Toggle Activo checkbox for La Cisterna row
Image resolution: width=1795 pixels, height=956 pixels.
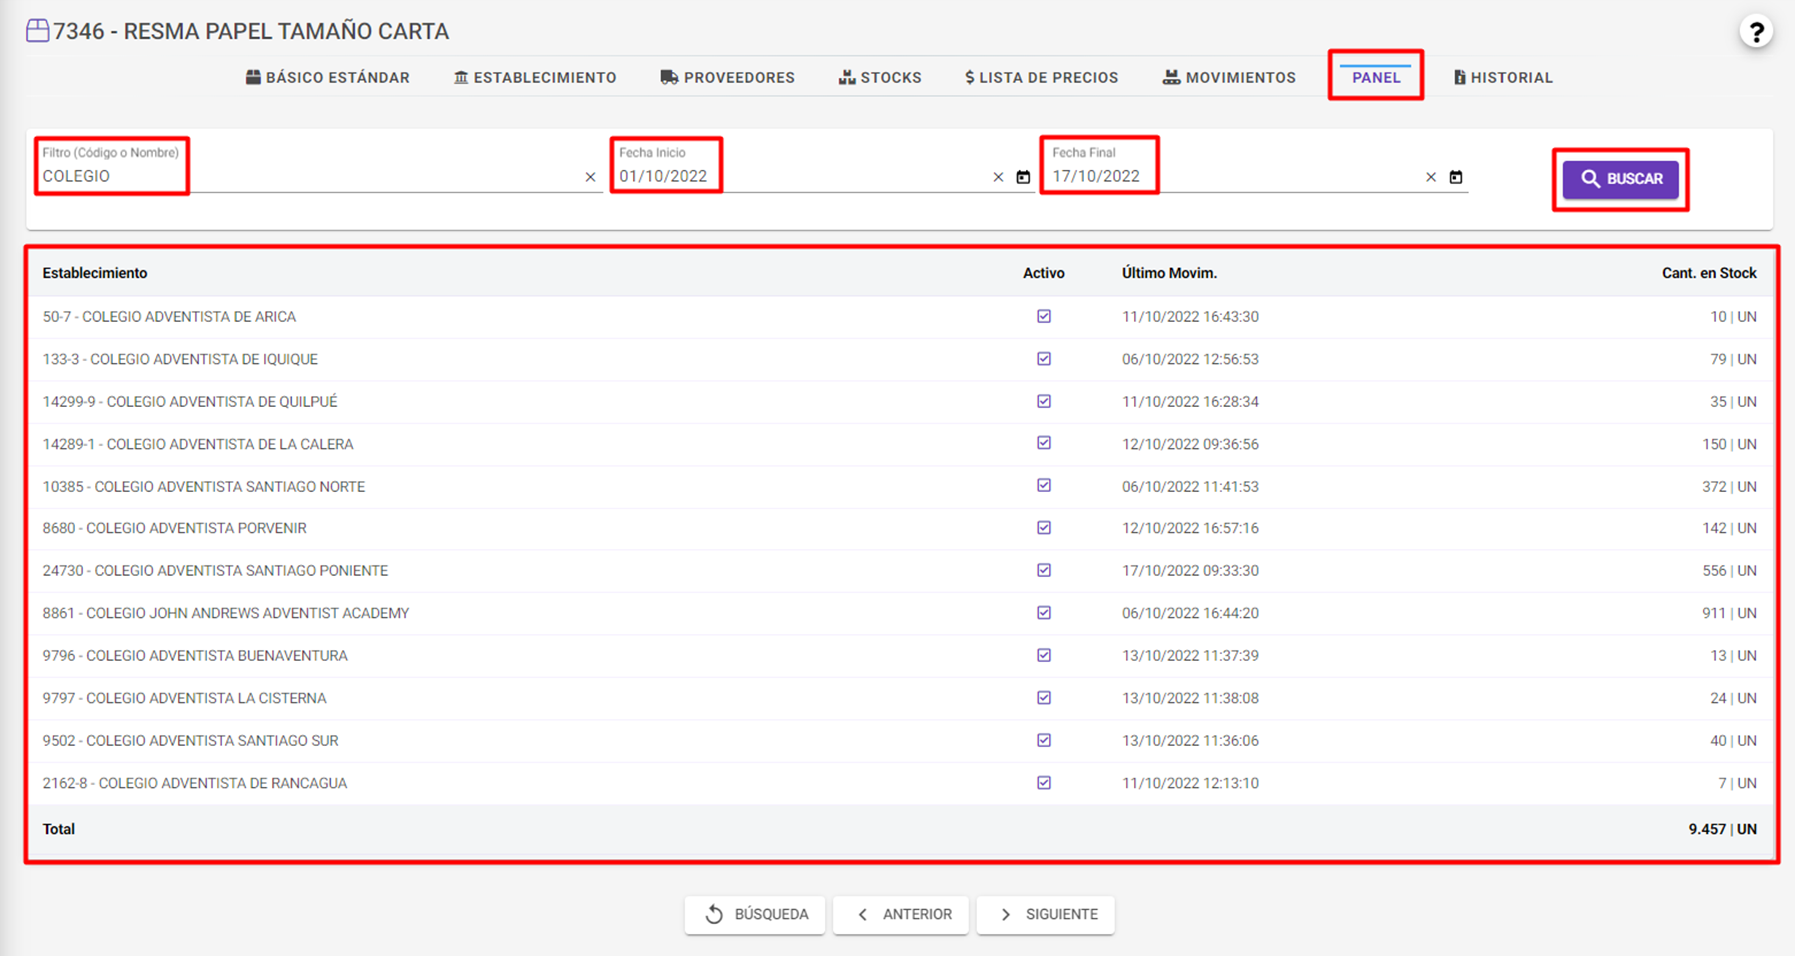pyautogui.click(x=1044, y=698)
